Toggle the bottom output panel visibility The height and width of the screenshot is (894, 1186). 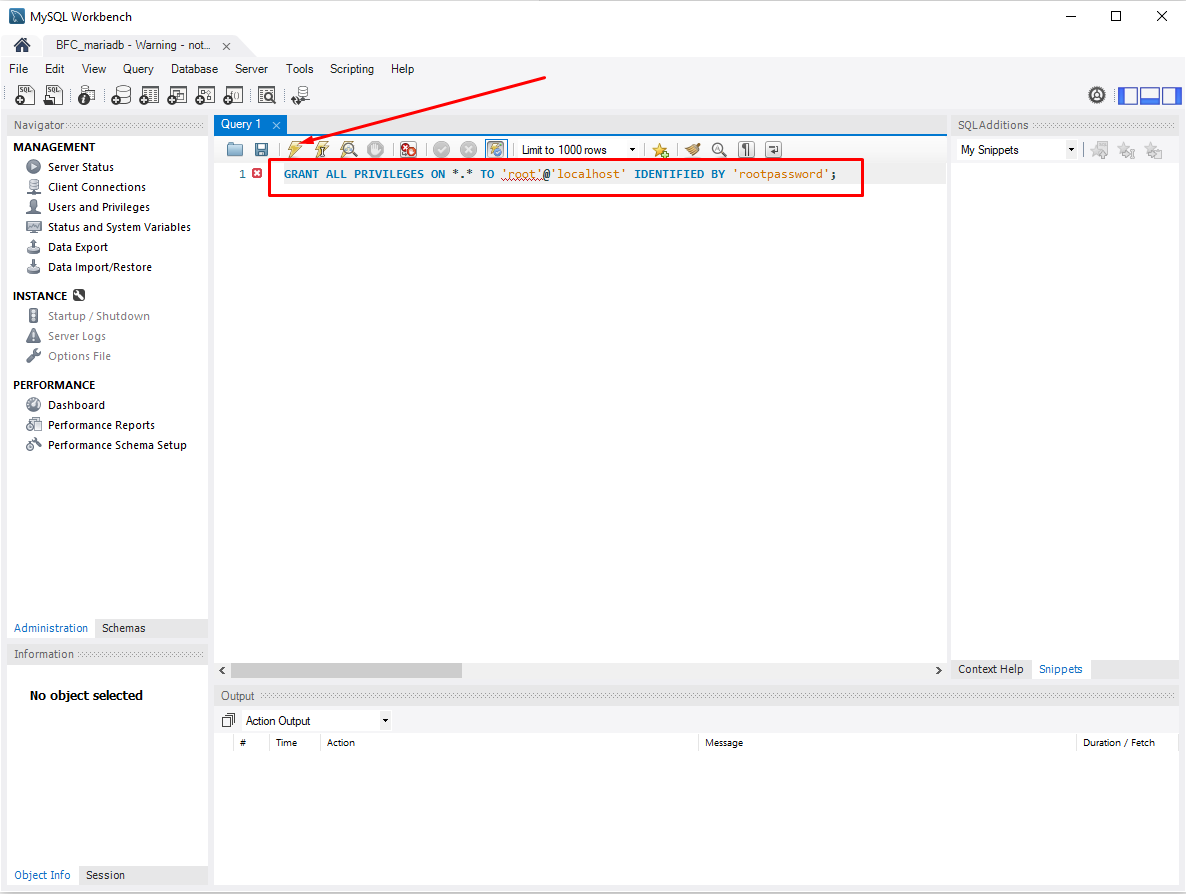coord(1150,95)
